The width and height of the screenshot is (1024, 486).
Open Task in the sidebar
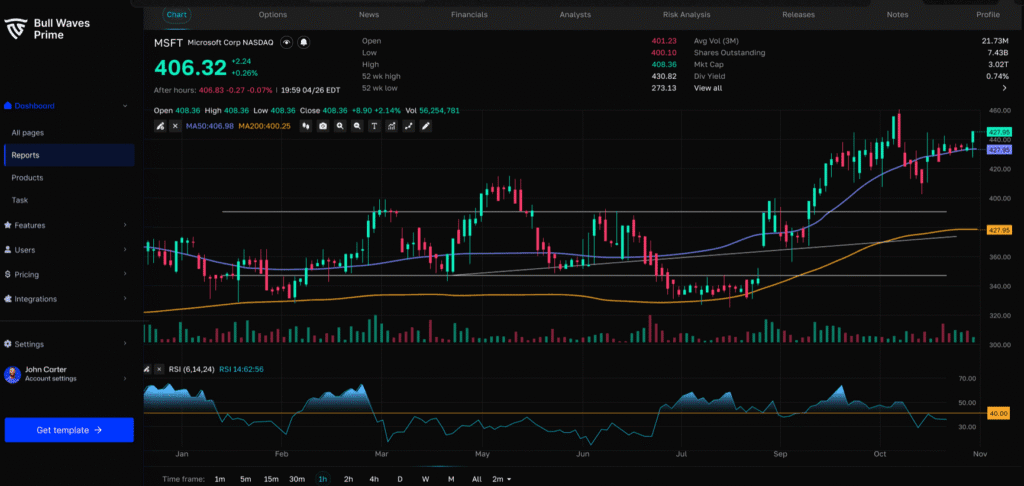click(20, 200)
